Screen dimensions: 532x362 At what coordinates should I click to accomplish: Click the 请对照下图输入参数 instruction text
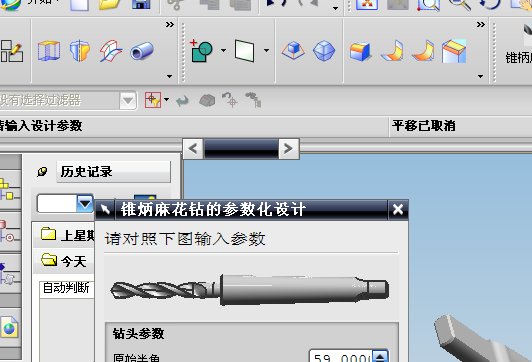[185, 239]
